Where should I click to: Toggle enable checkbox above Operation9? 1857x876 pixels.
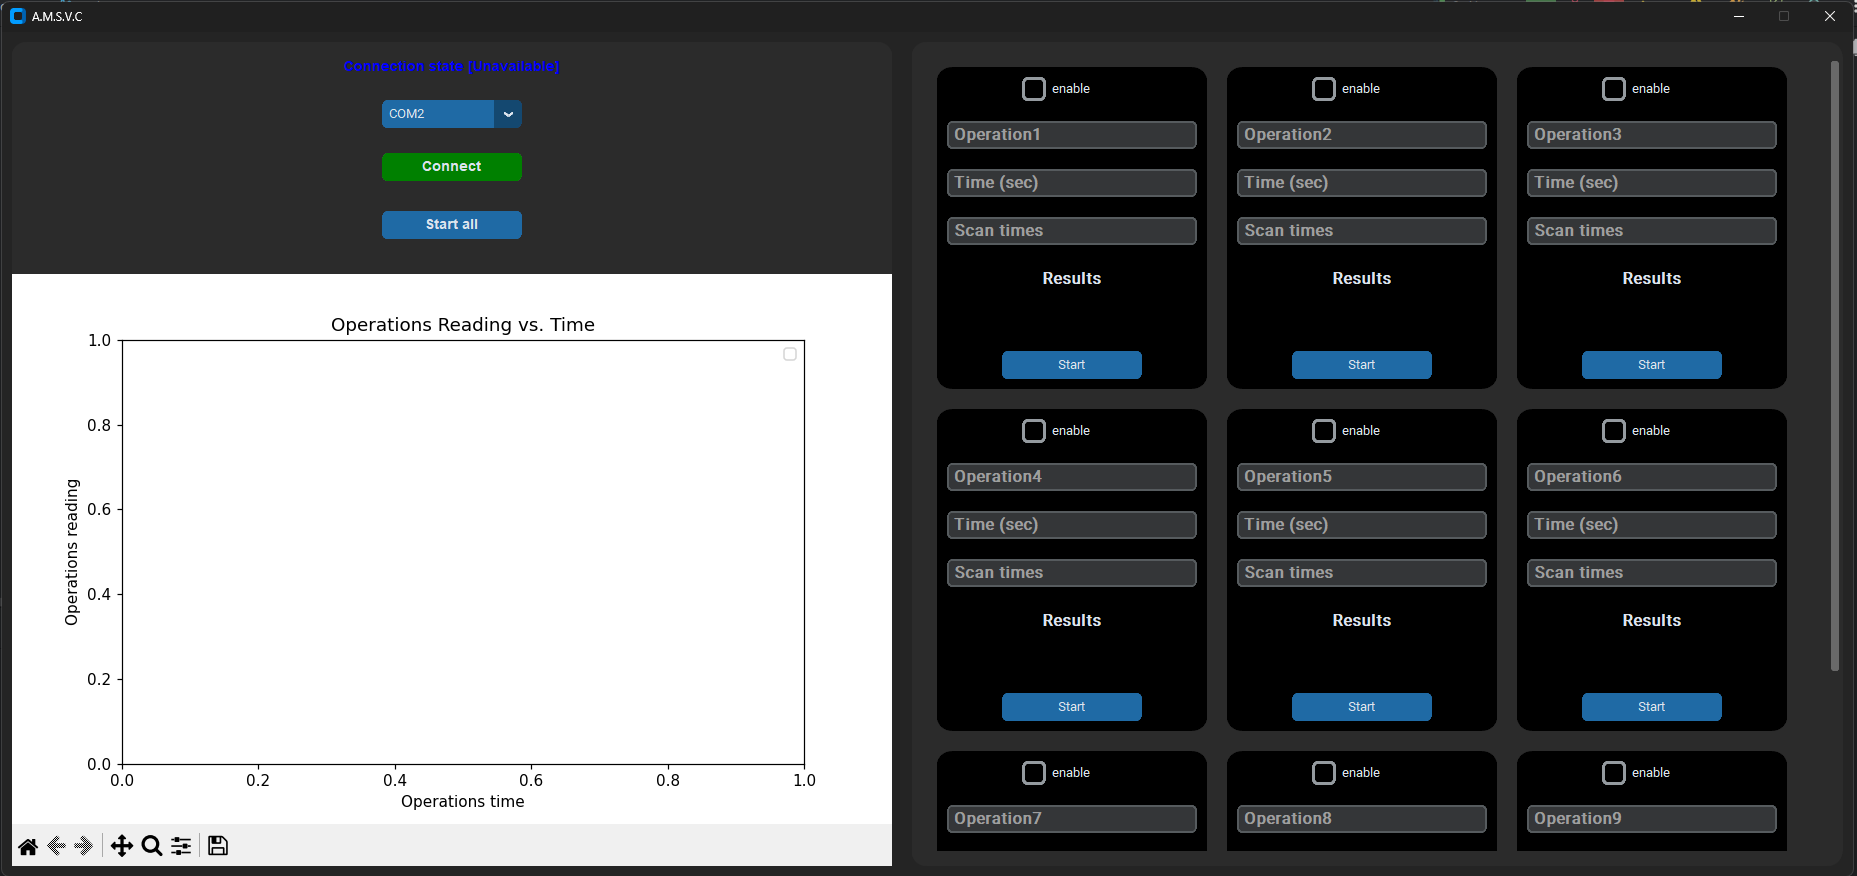point(1614,773)
